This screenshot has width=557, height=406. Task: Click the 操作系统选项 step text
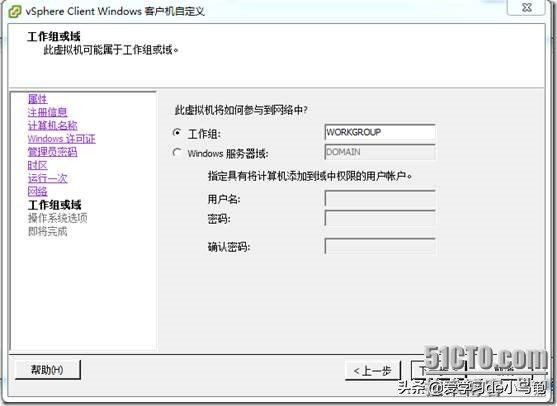click(58, 218)
